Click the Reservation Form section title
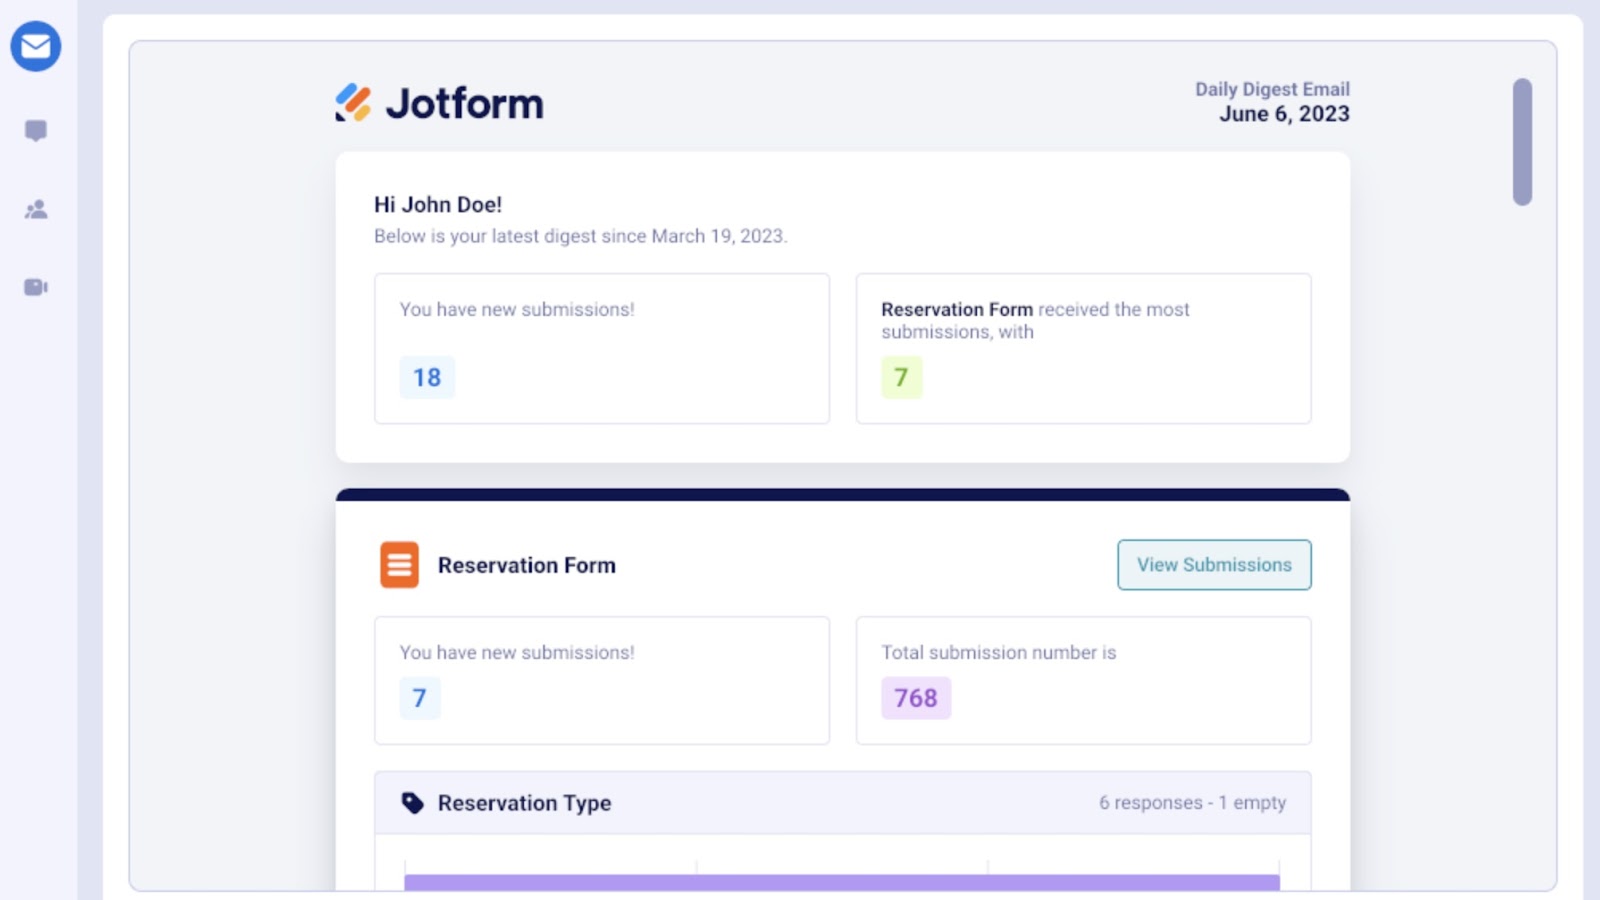Screen dimensions: 1600x900 pos(526,565)
